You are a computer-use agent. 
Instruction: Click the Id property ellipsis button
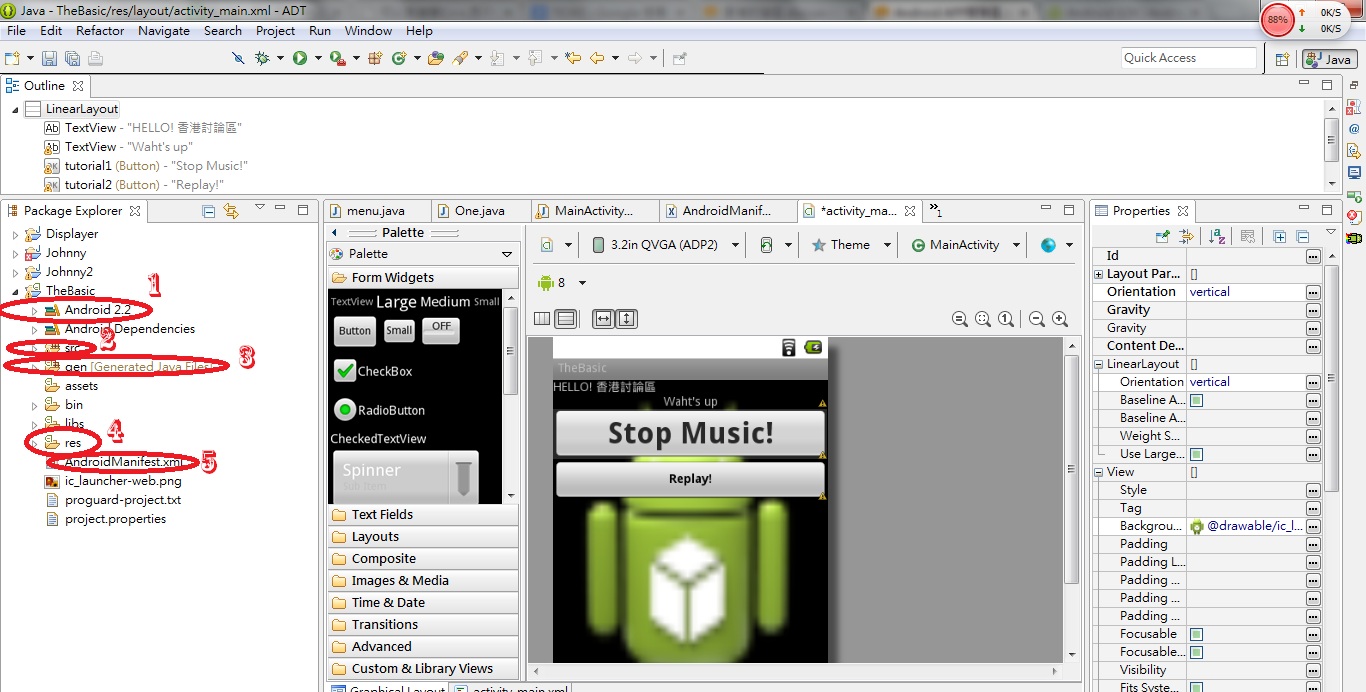click(x=1313, y=256)
